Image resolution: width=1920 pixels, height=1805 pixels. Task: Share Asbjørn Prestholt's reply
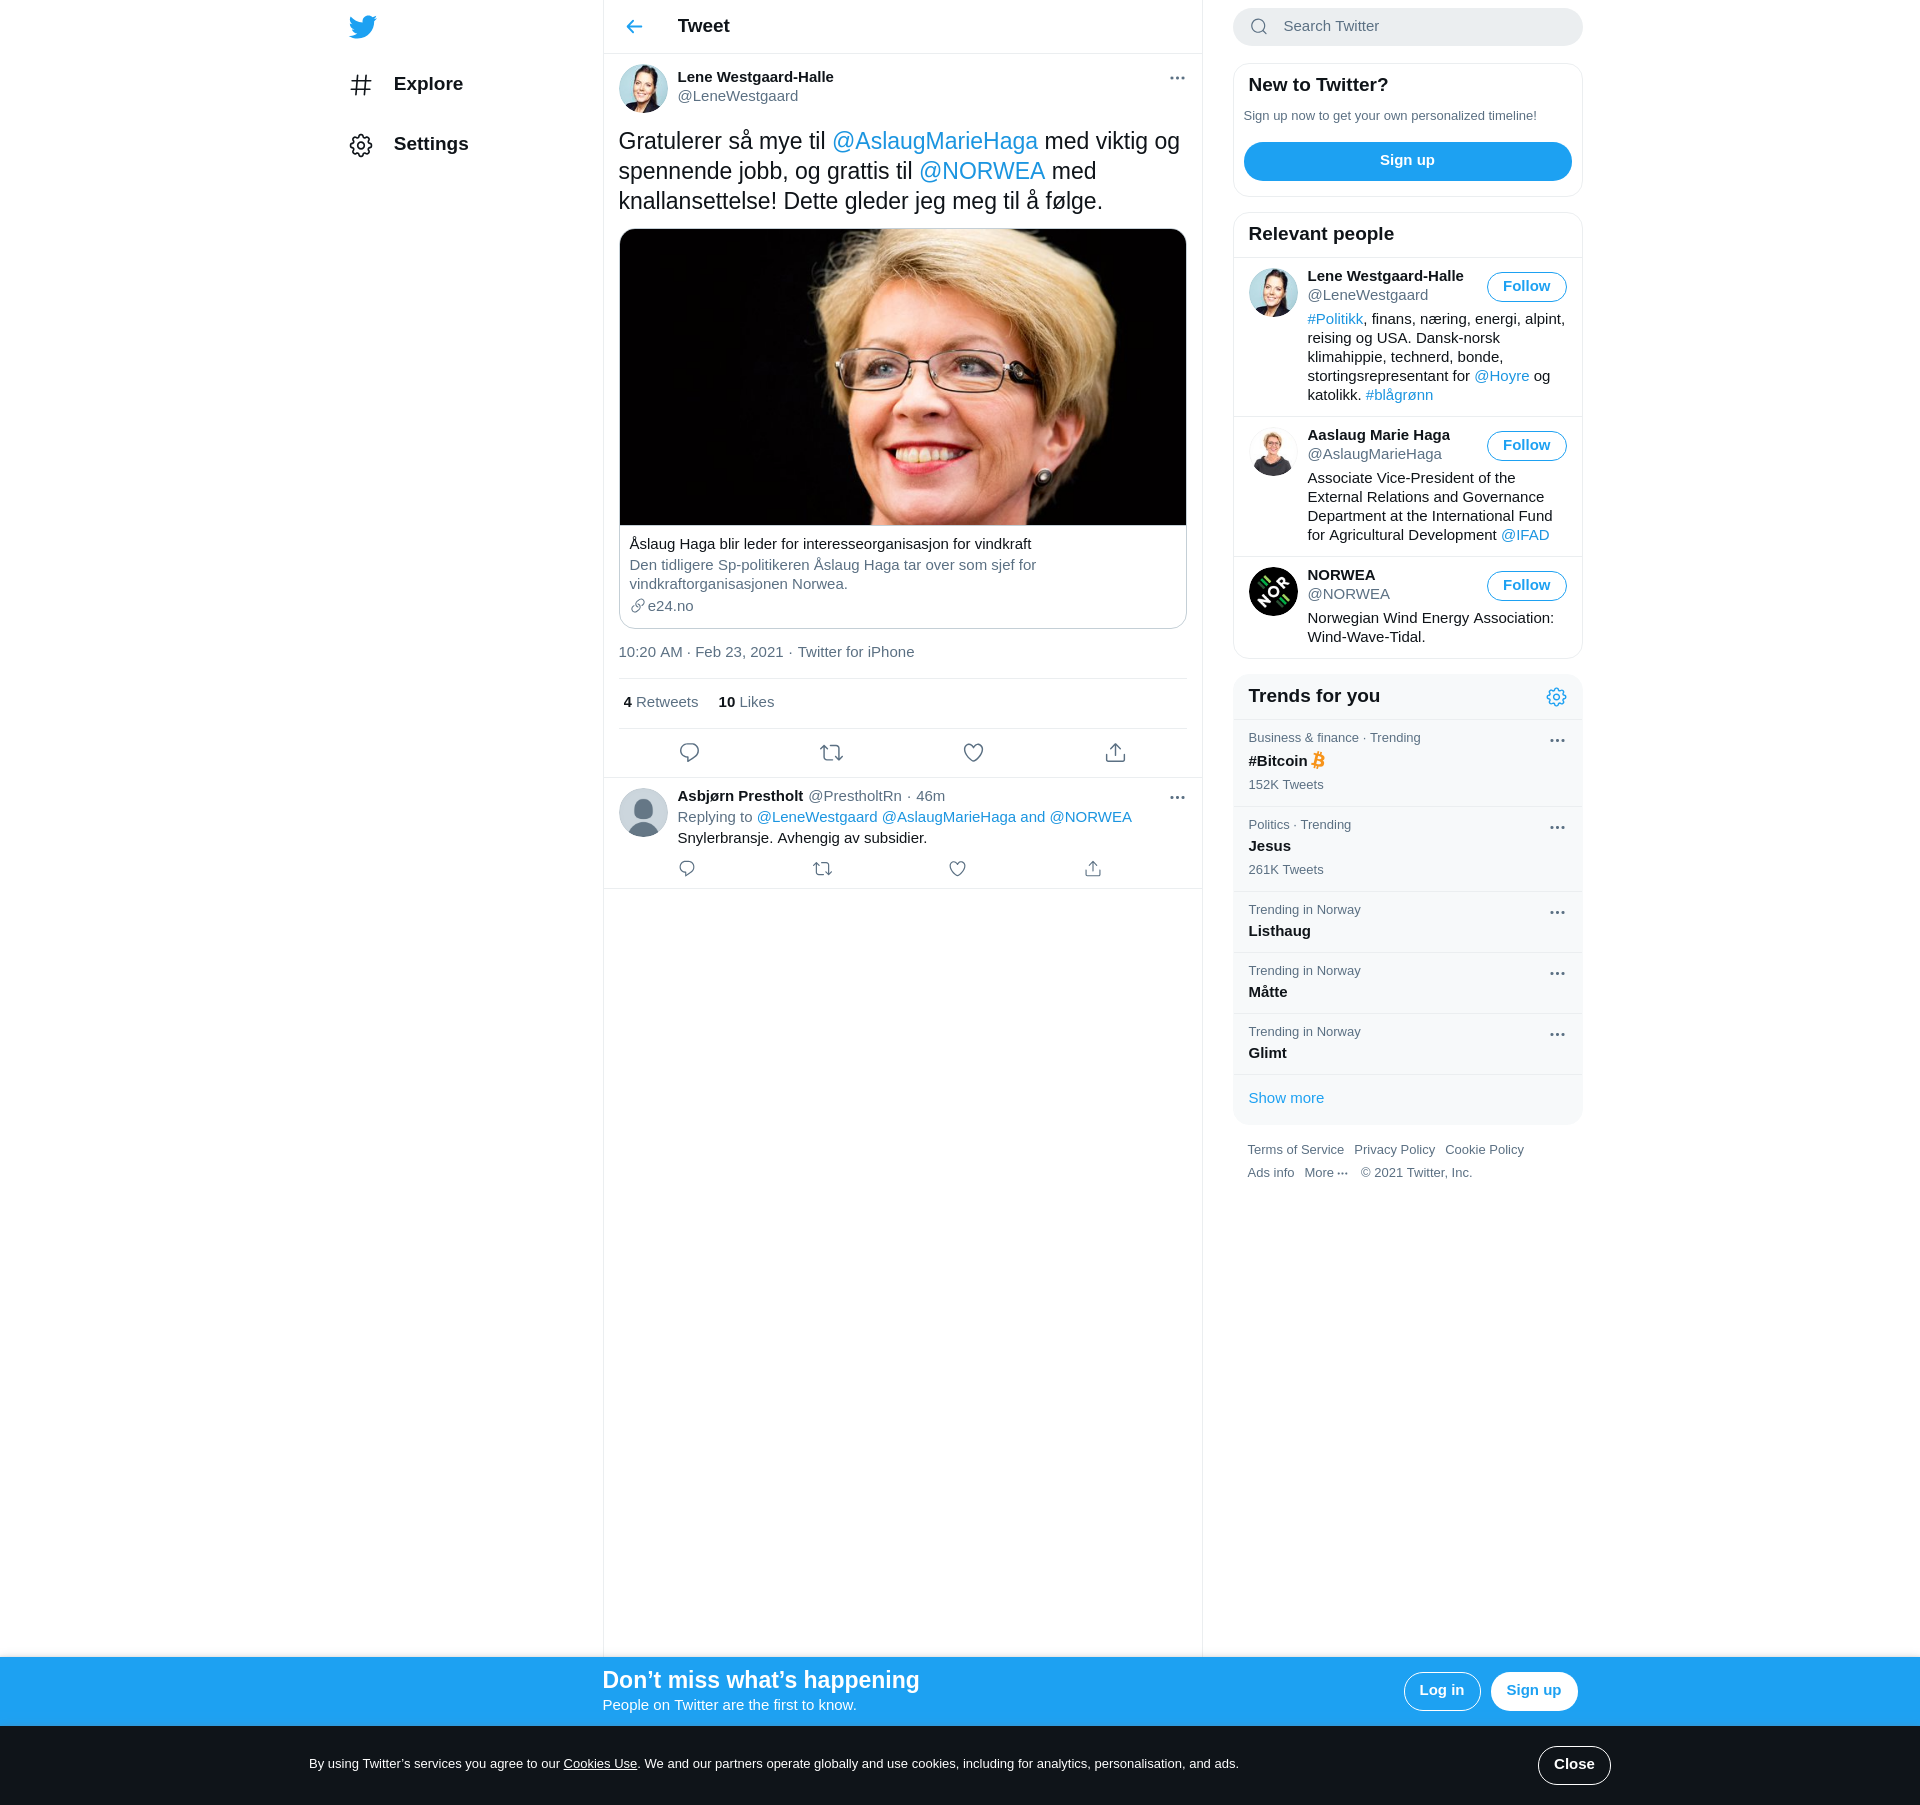pyautogui.click(x=1093, y=868)
